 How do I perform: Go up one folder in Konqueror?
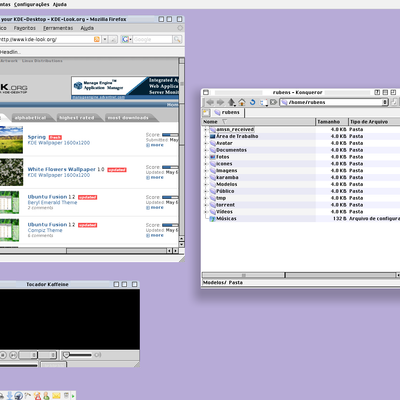(x=231, y=102)
